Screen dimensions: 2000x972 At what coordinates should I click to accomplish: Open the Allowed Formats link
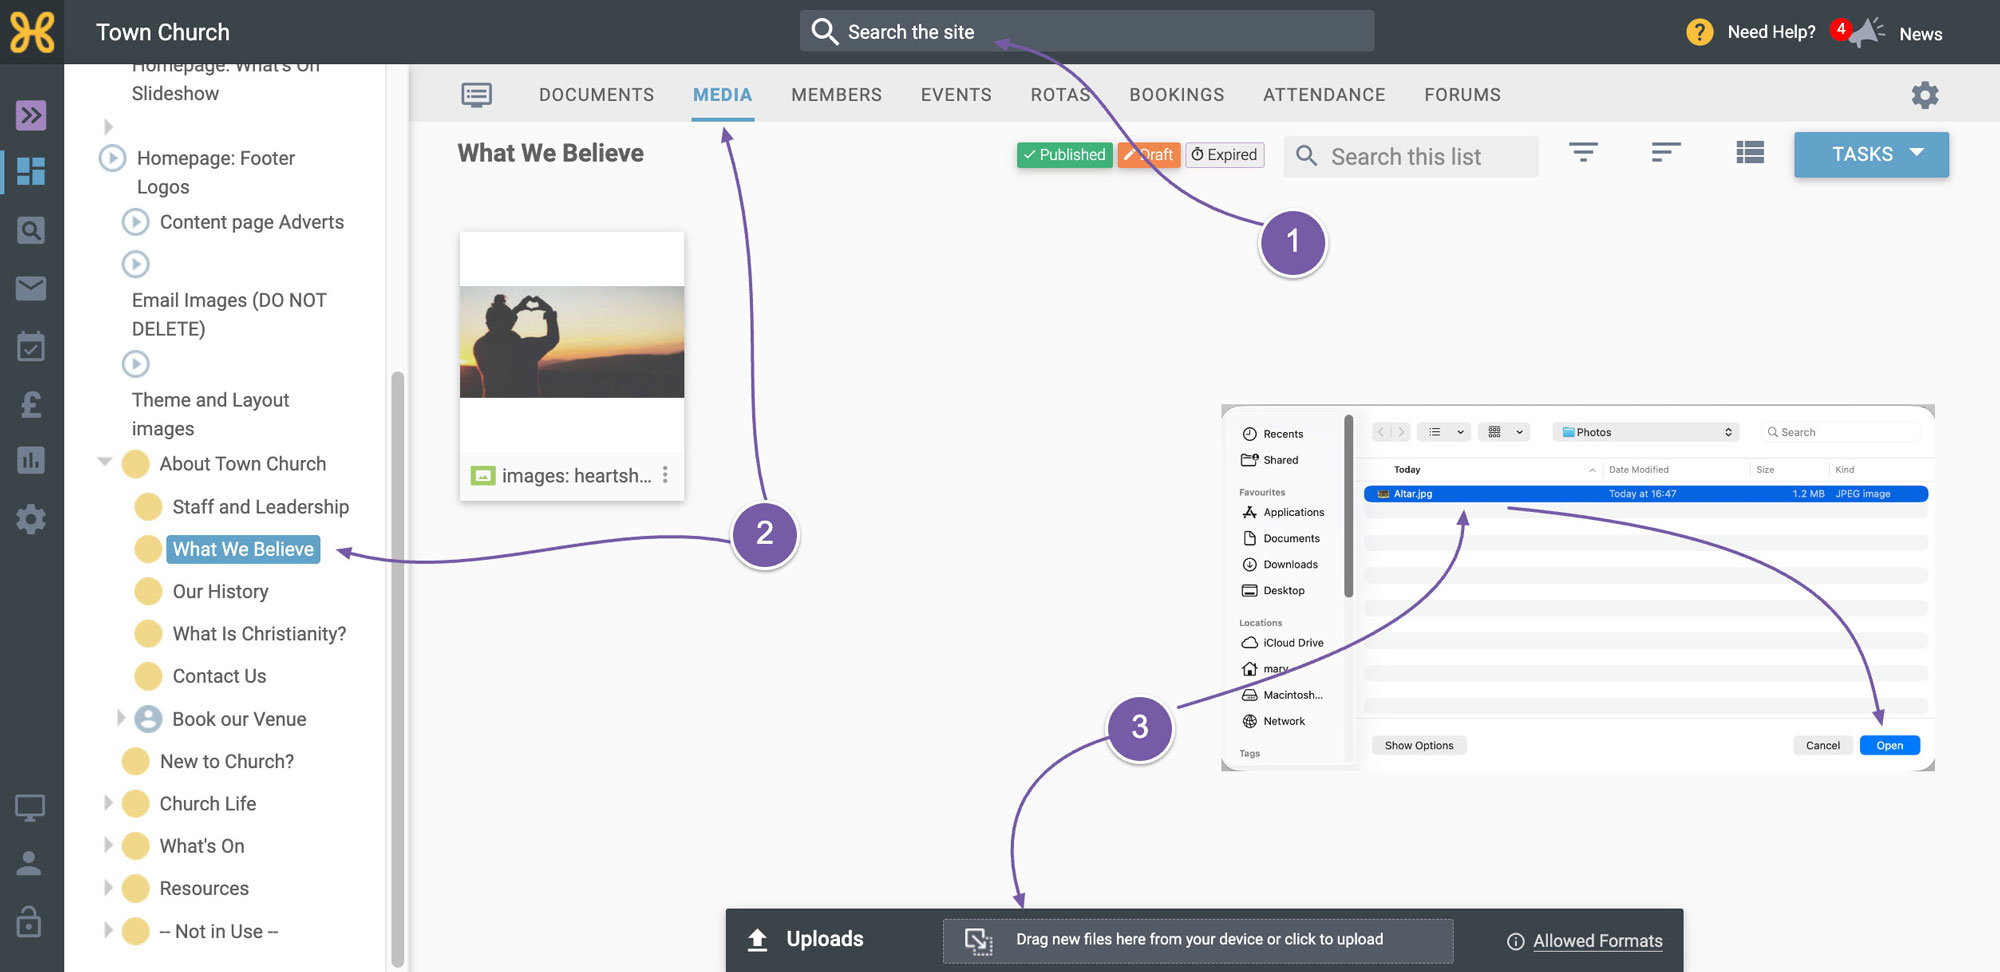(x=1598, y=941)
